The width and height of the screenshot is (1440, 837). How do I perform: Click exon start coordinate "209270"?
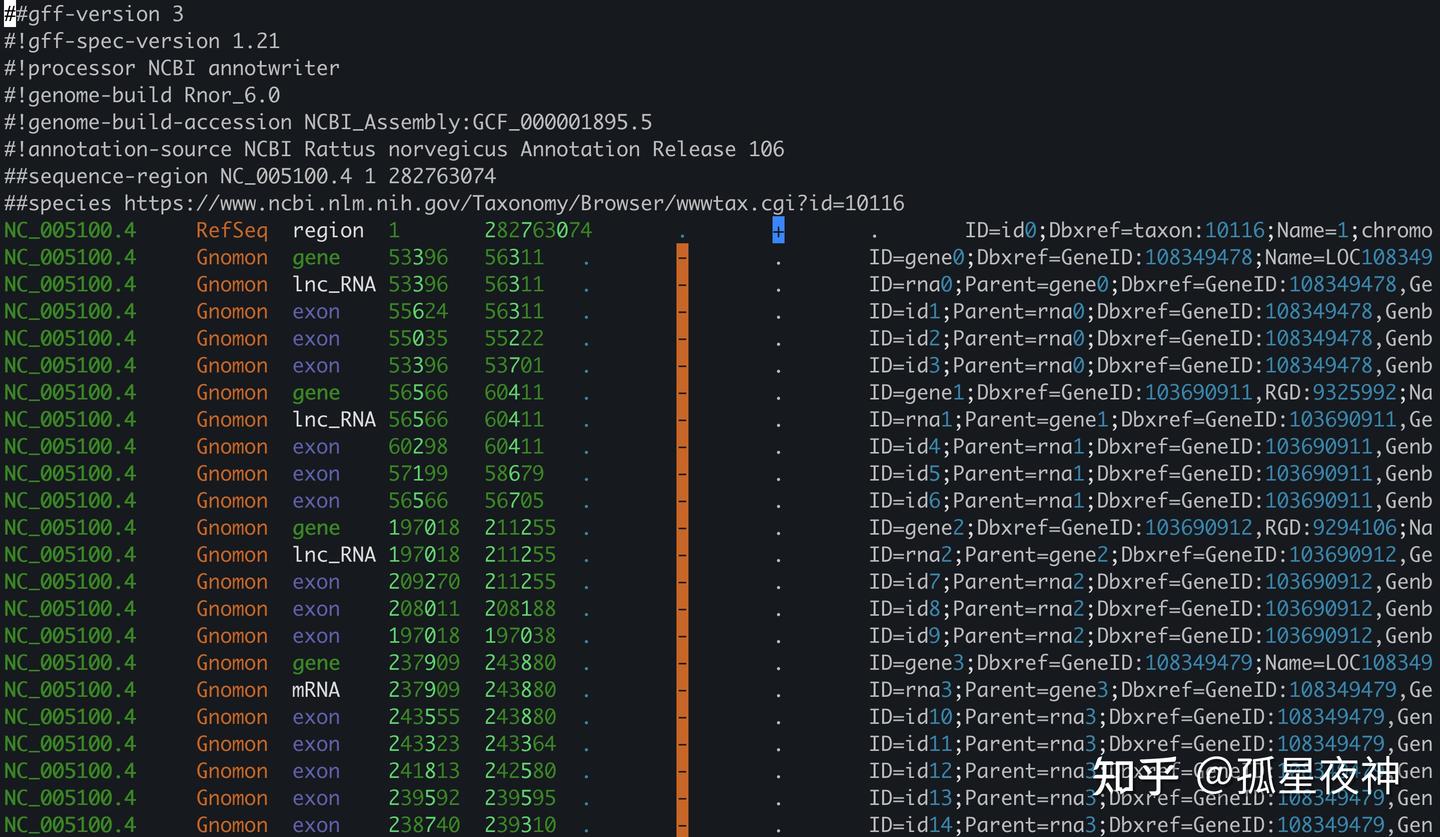424,581
